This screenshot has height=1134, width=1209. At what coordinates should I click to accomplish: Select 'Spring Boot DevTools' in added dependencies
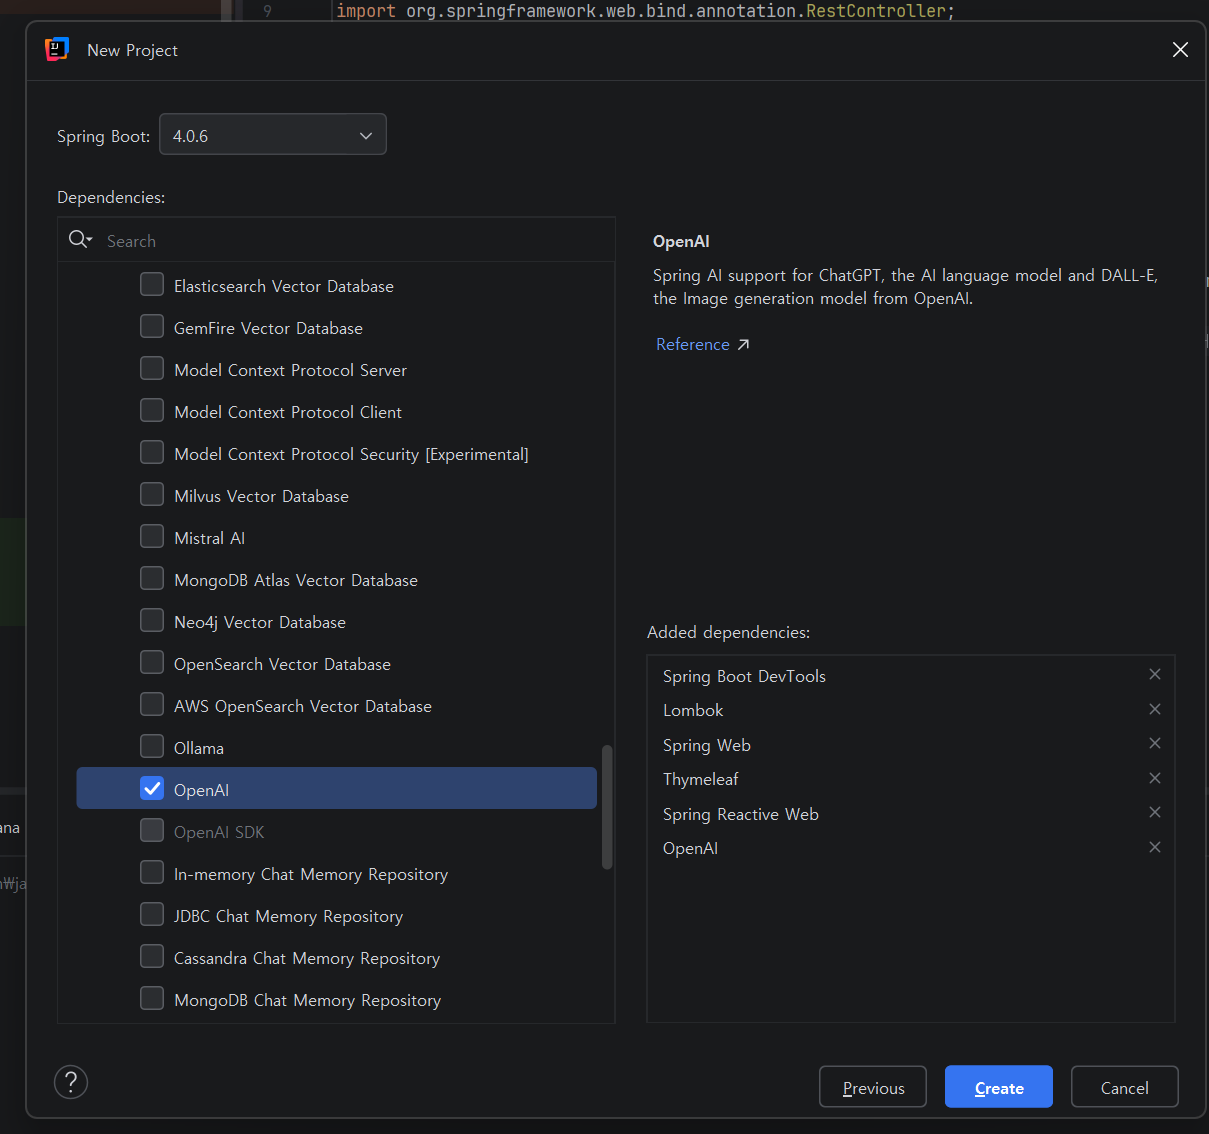[744, 676]
